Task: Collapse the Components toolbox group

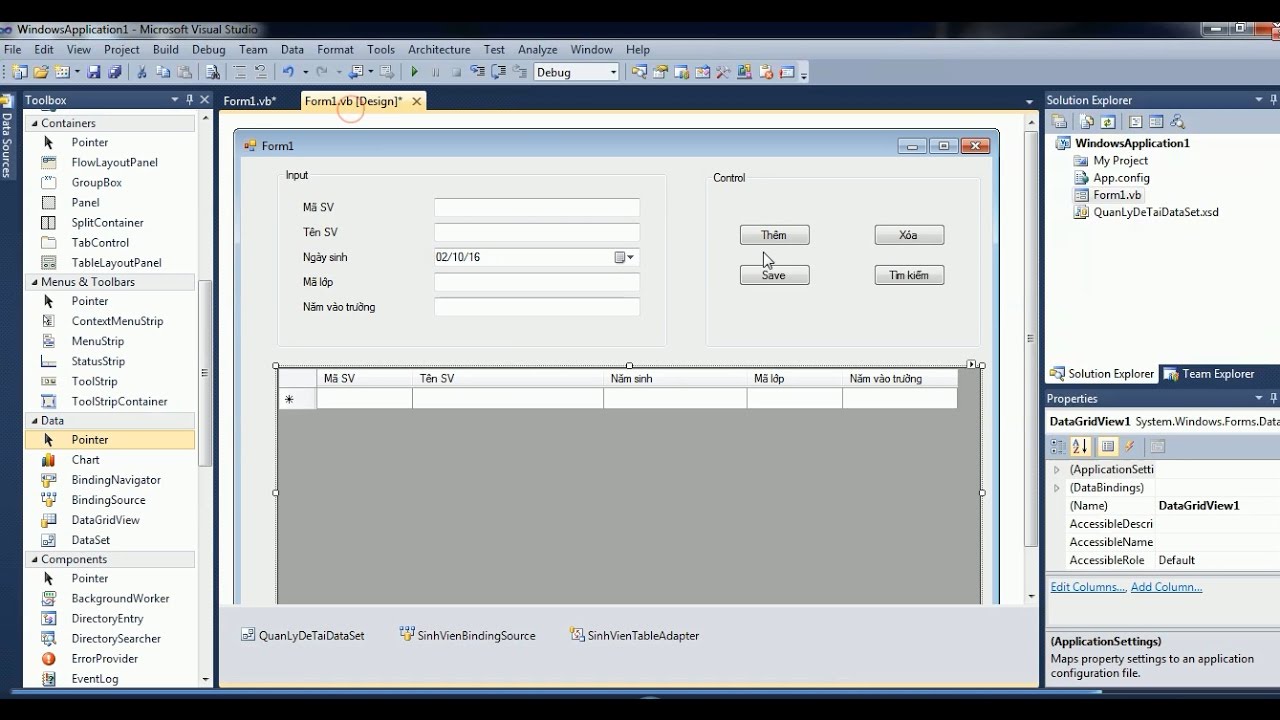Action: [x=34, y=559]
